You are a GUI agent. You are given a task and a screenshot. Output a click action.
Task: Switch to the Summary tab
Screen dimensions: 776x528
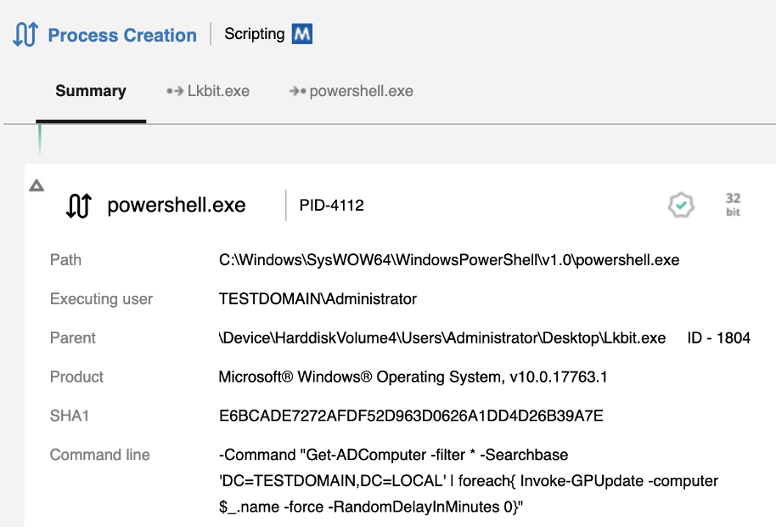pos(91,91)
